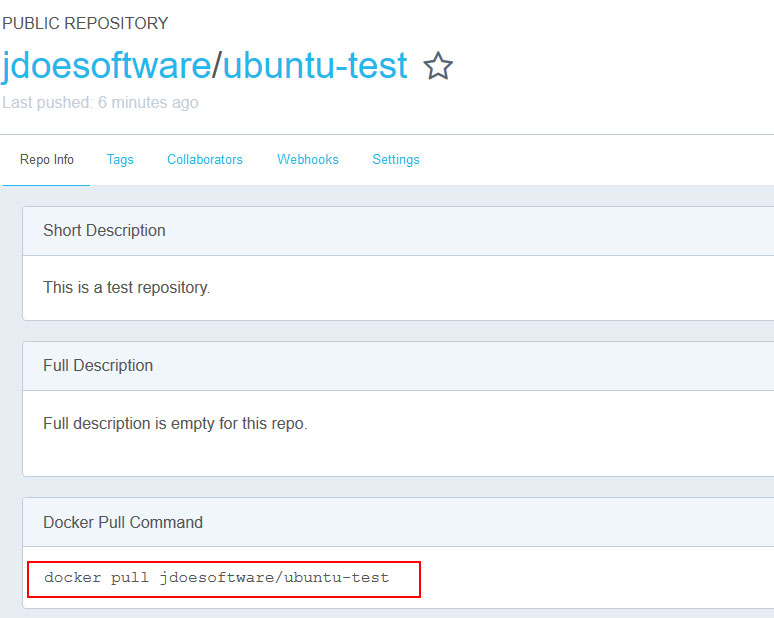Click the Short Description heading

pos(104,231)
